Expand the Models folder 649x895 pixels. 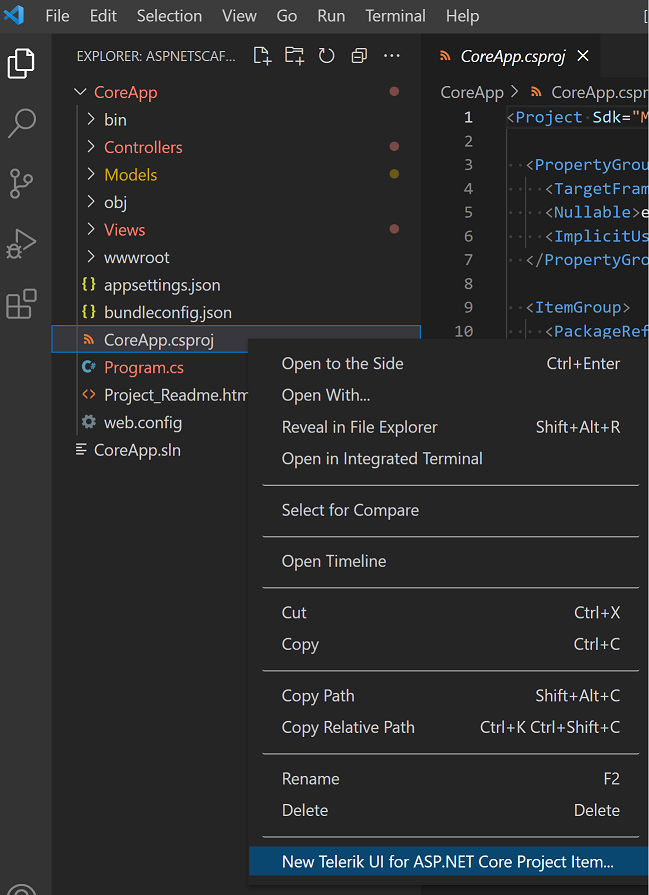point(91,174)
